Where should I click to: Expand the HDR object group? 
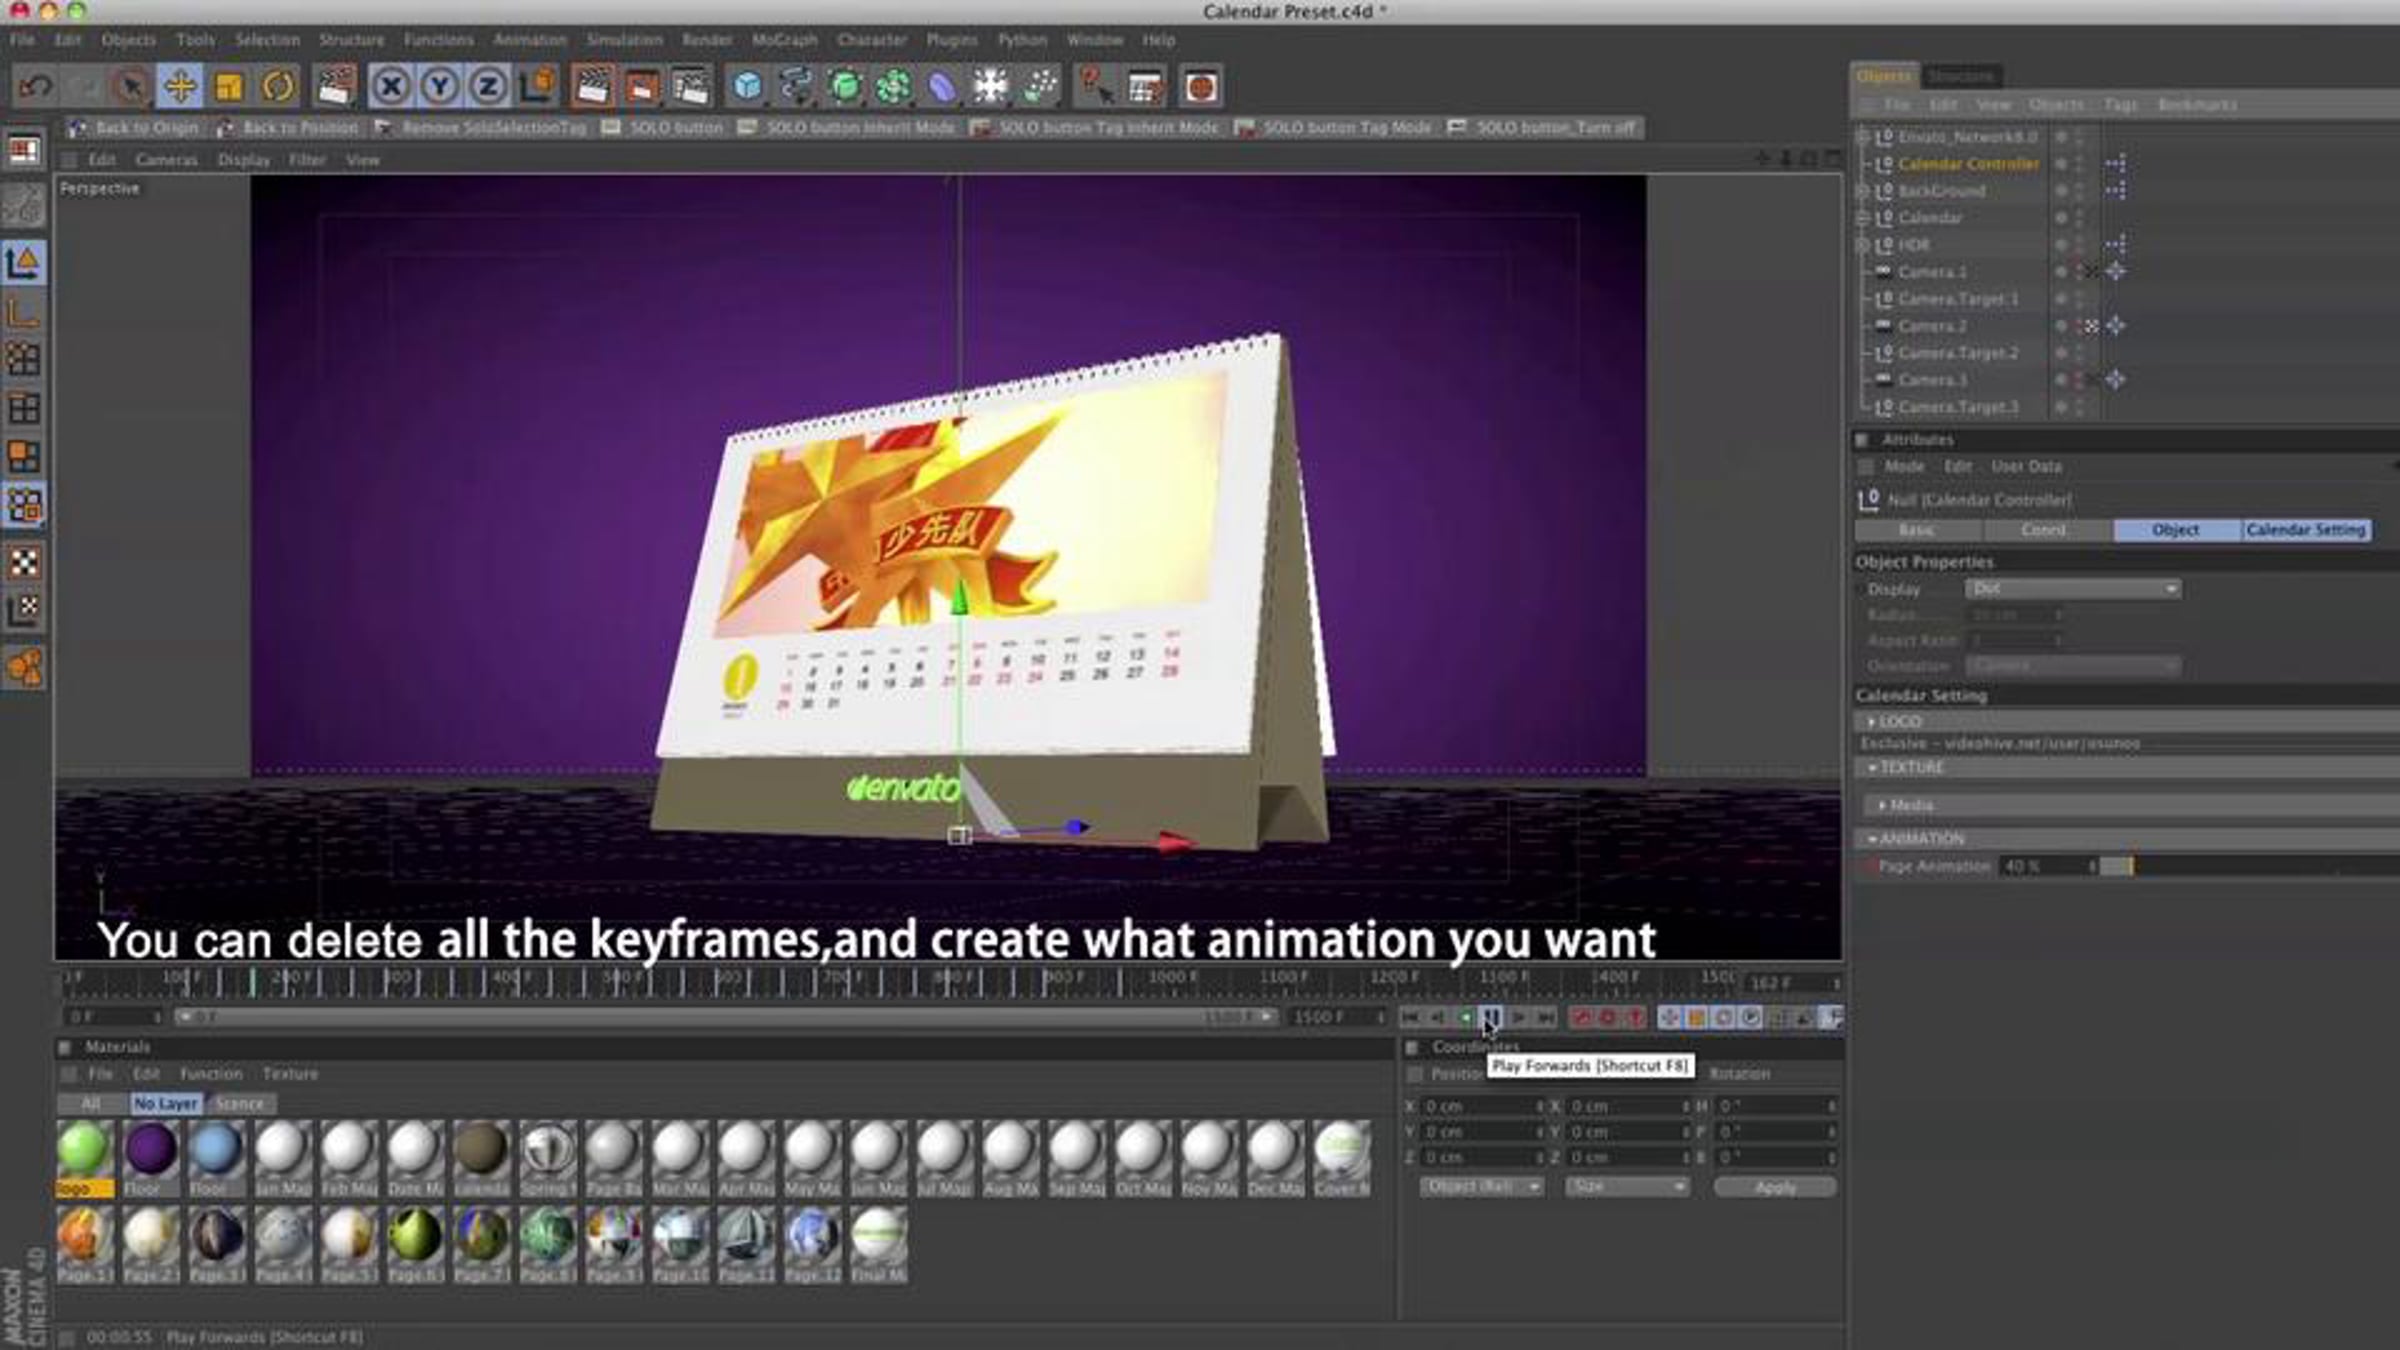tap(1862, 245)
